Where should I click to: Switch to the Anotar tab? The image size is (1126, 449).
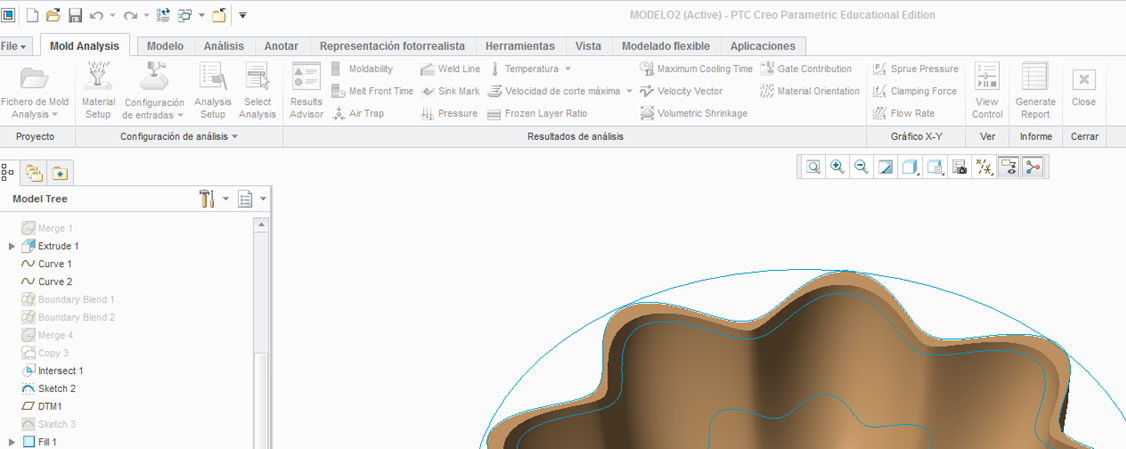pyautogui.click(x=282, y=46)
